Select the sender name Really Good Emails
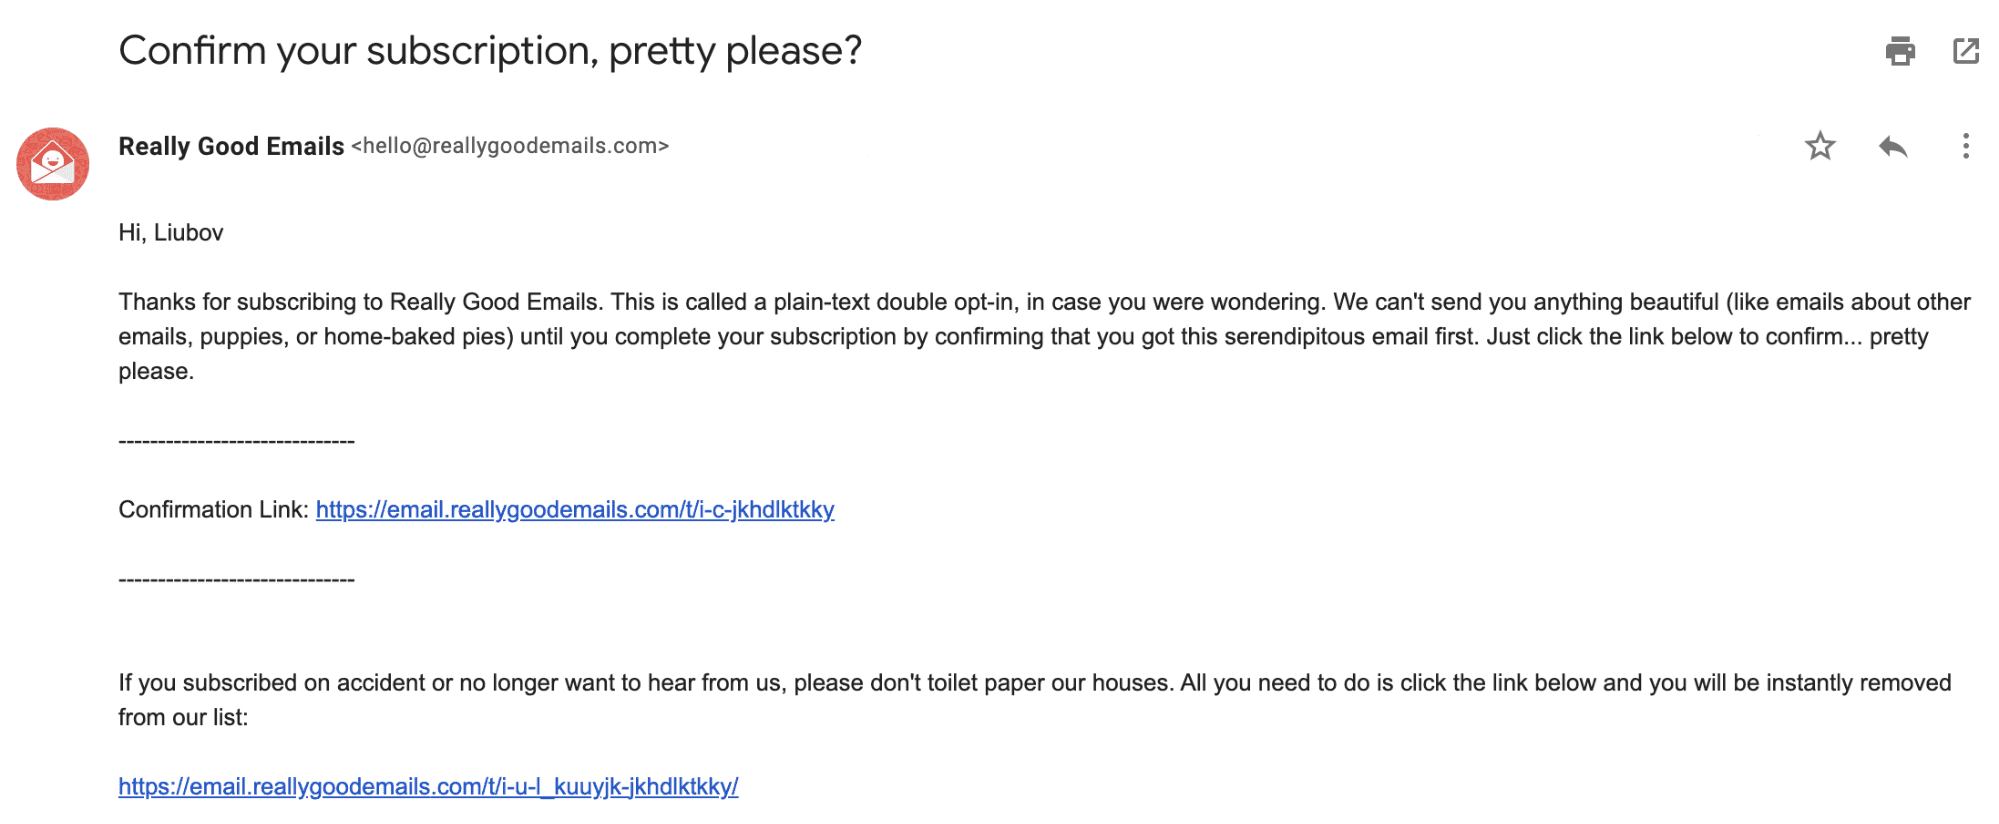The image size is (1999, 824). [x=231, y=146]
